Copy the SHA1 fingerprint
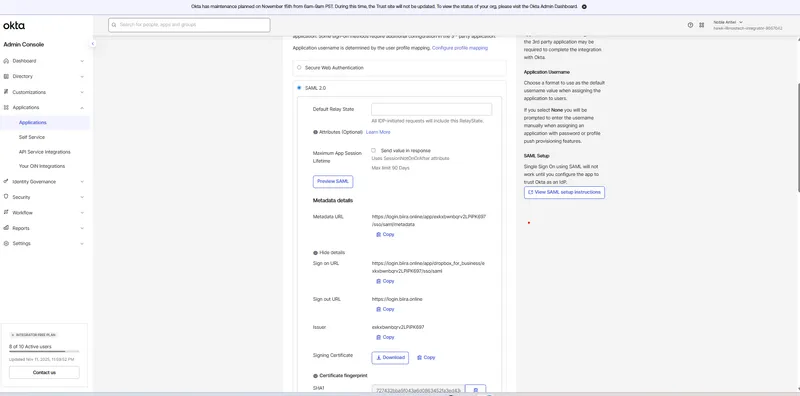The image size is (800, 396). pos(476,390)
